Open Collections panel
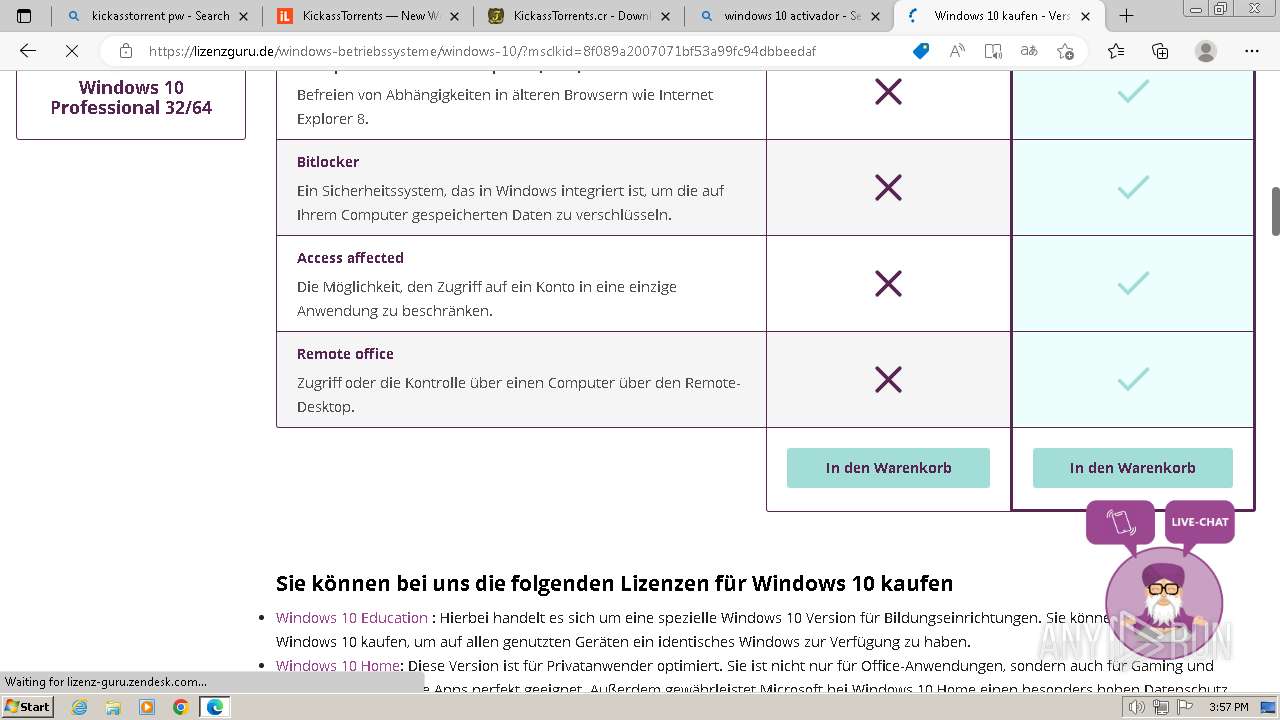This screenshot has height=720, width=1280. coord(1160,51)
